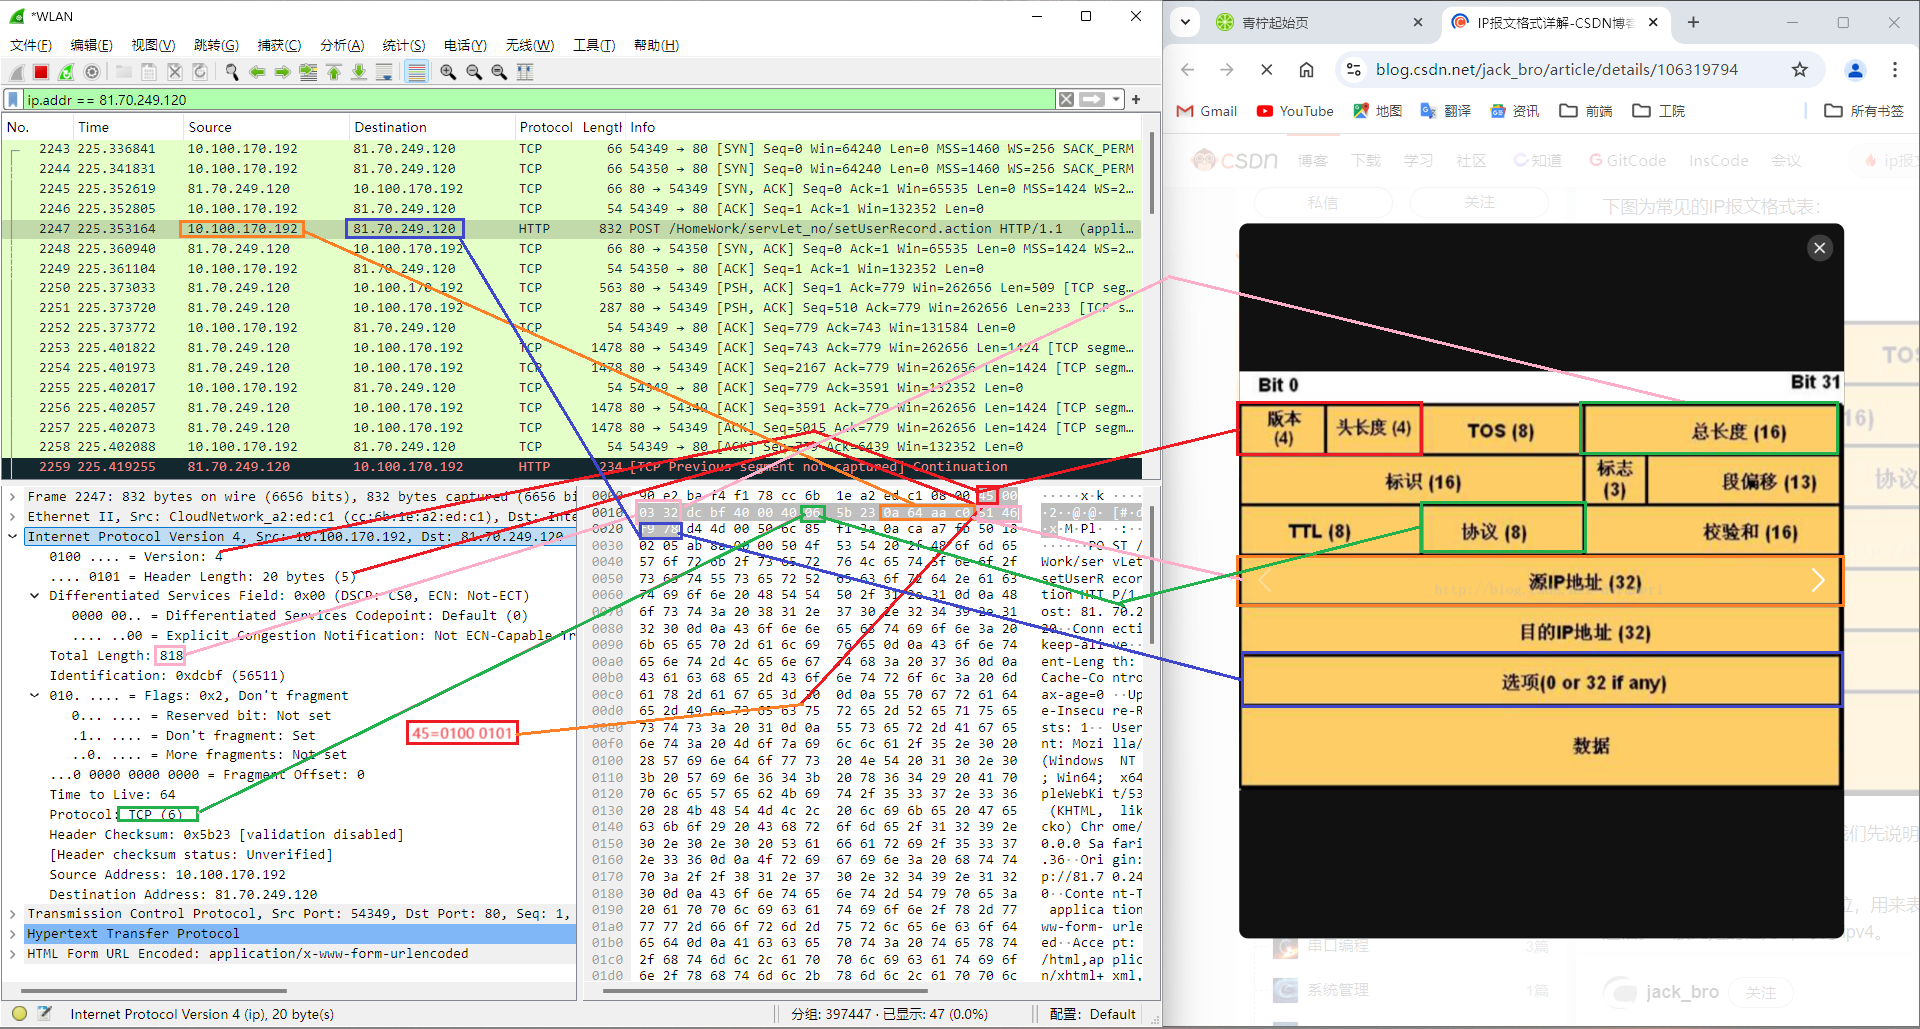Collapse the Flags: 0x2 node
Viewport: 1920px width, 1029px height.
click(35, 696)
